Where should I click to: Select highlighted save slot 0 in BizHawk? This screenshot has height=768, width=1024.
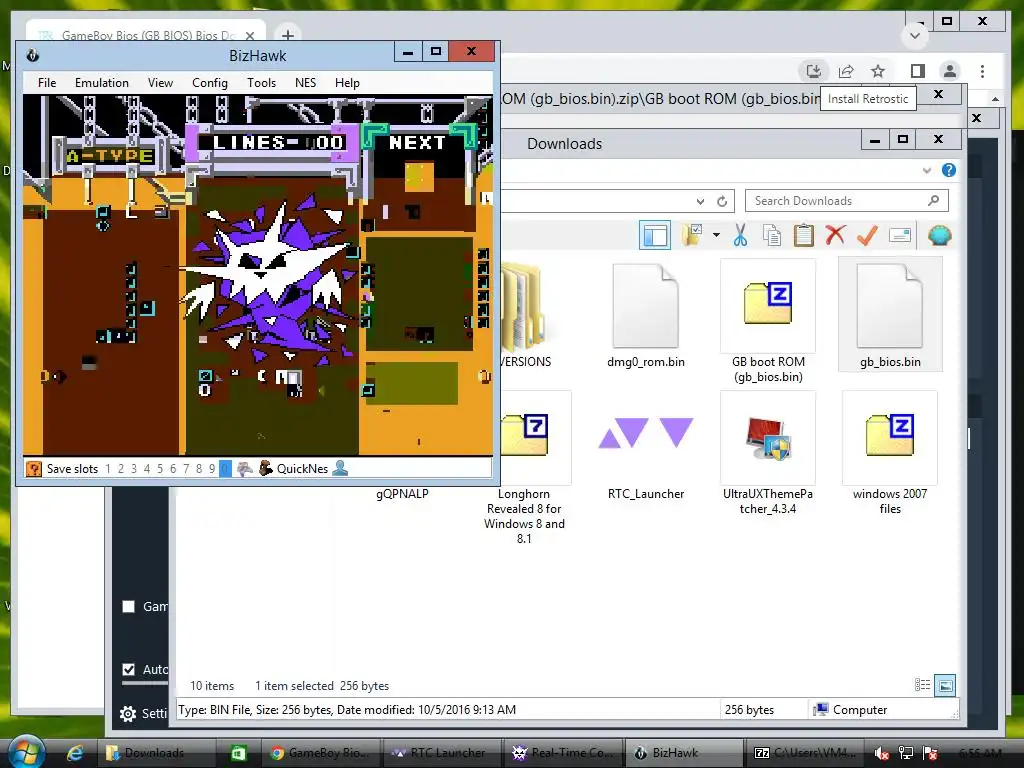tap(225, 468)
